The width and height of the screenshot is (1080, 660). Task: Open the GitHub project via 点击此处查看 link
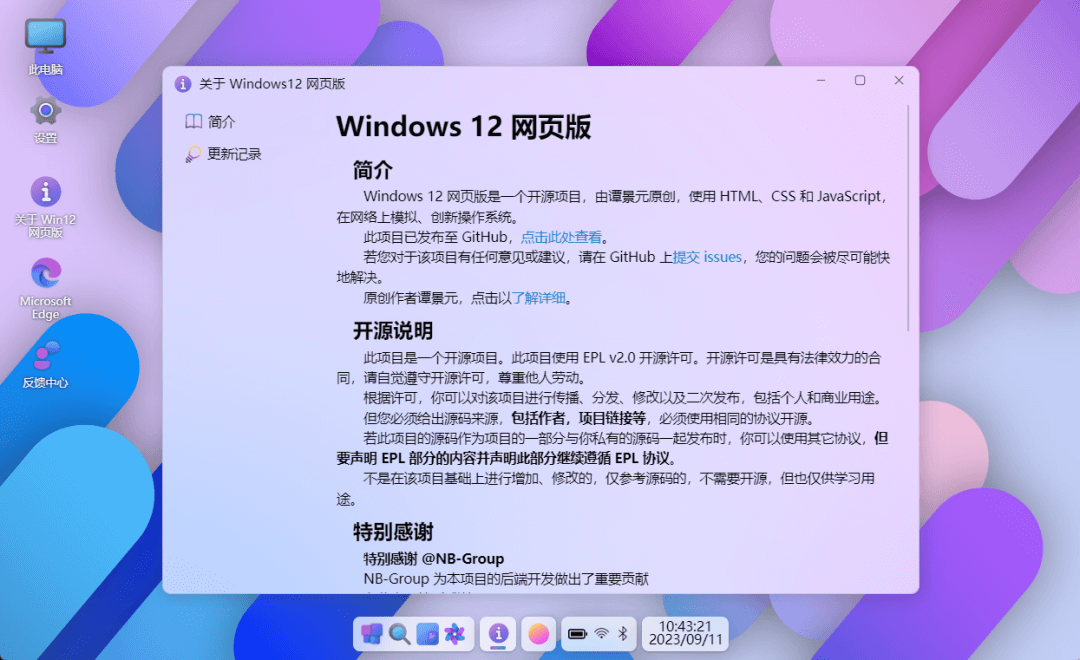[x=558, y=237]
